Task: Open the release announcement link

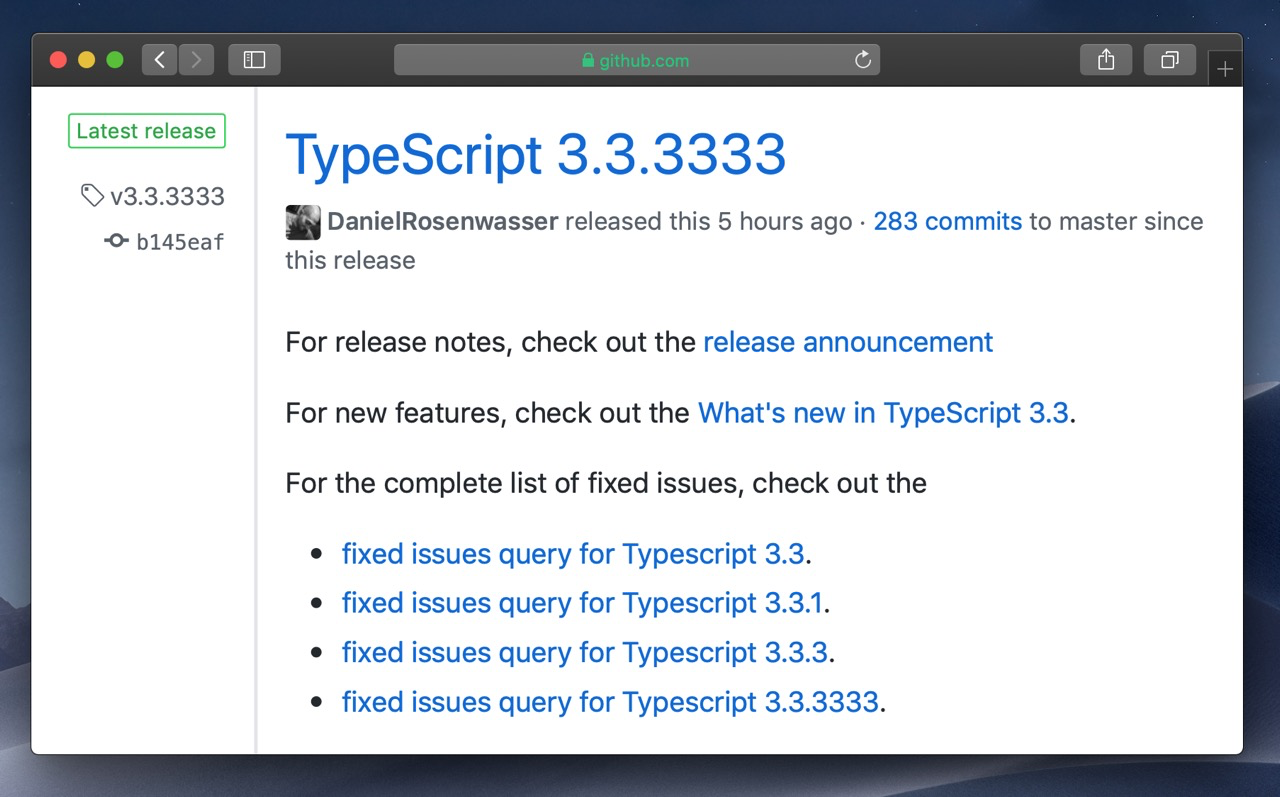Action: (848, 342)
